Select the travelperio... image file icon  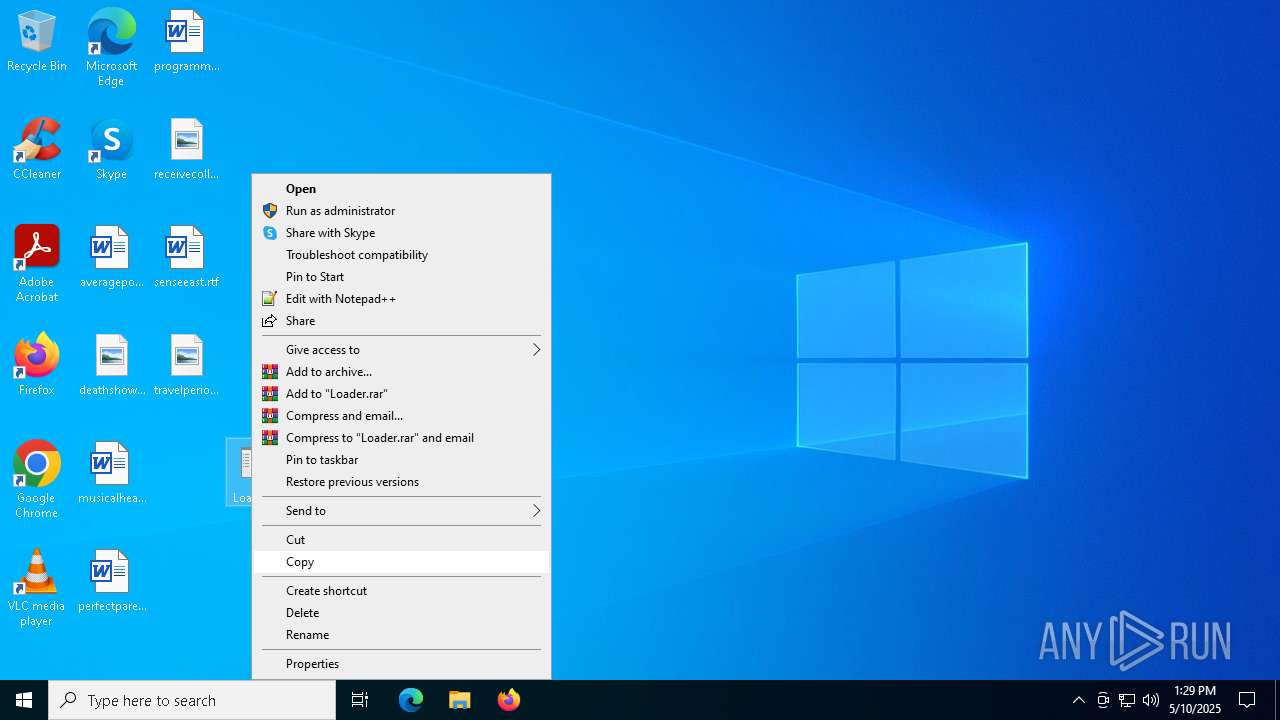[x=186, y=366]
